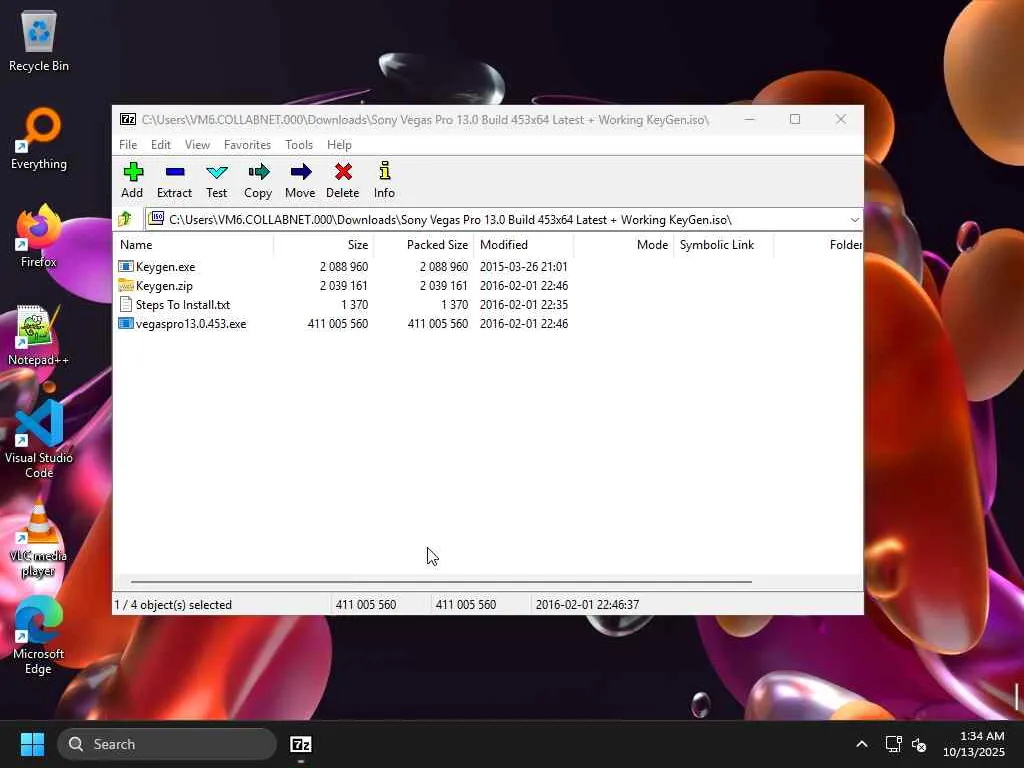Launch Firefox from desktop
This screenshot has height=768, width=1024.
(x=39, y=237)
